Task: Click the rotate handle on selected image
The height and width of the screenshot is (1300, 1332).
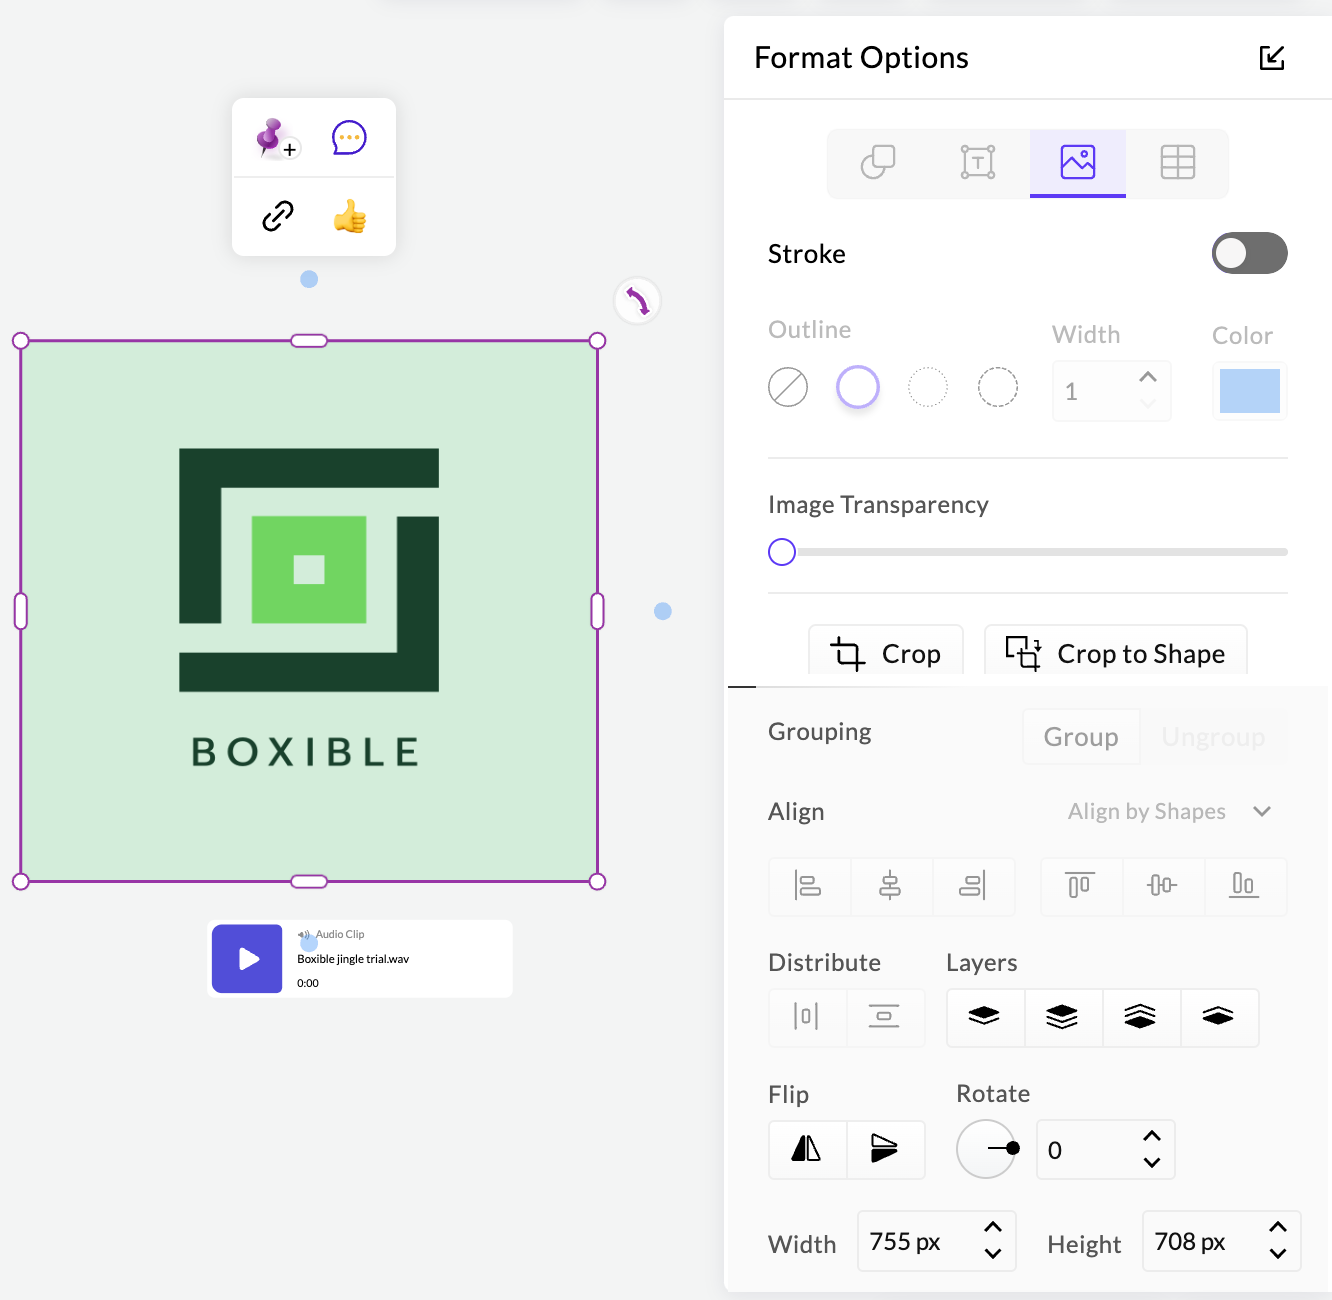Action: (638, 301)
